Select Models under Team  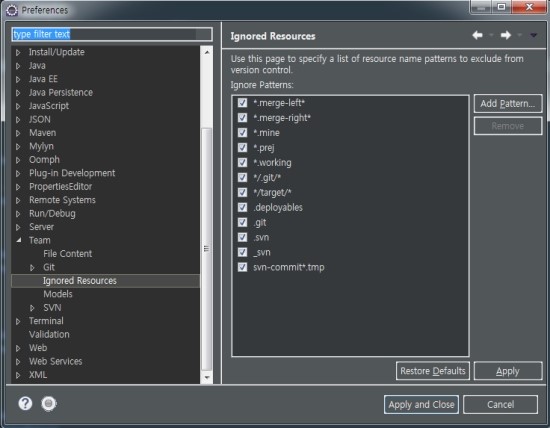pos(58,294)
